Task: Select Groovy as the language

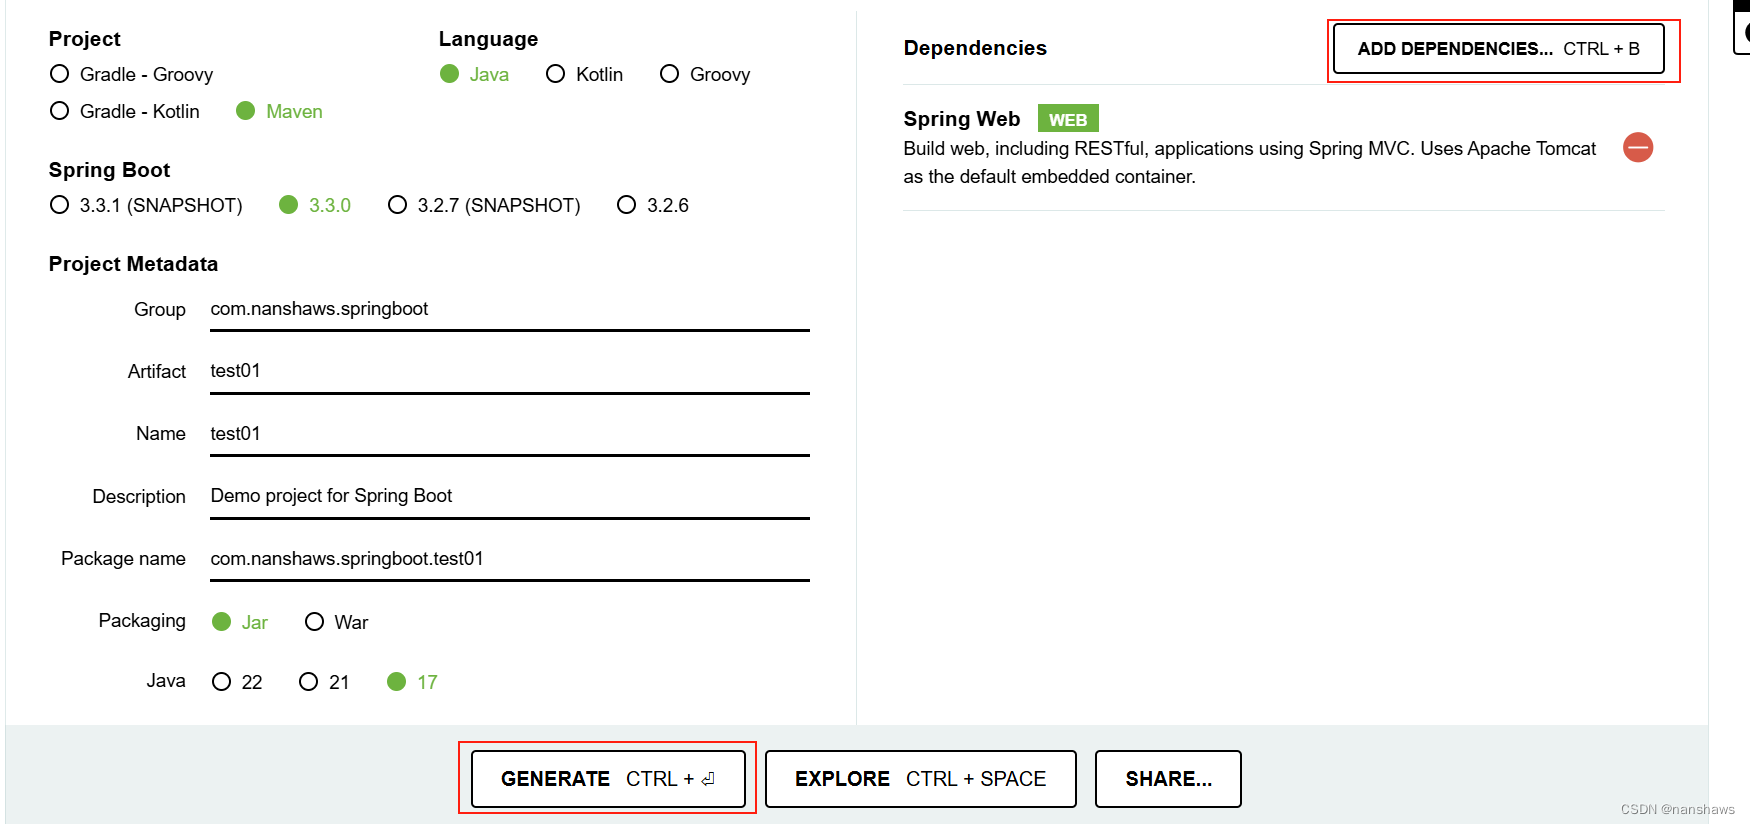Action: pyautogui.click(x=670, y=74)
